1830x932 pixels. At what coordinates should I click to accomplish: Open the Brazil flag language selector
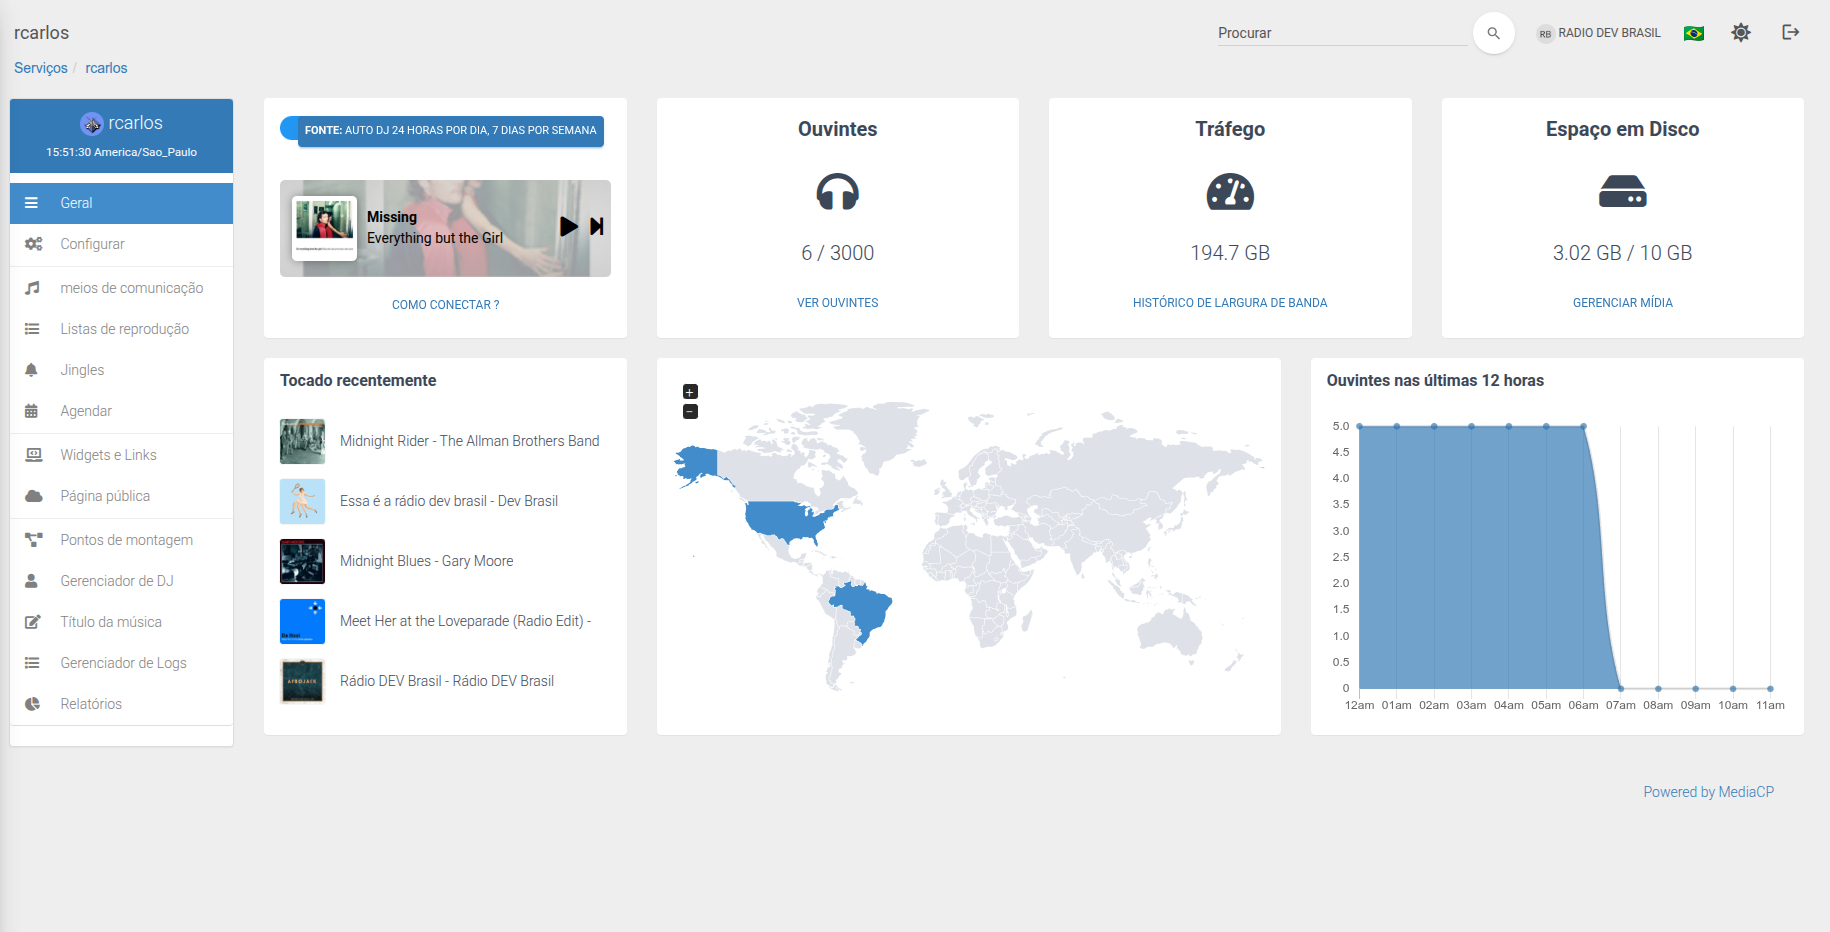click(1693, 33)
